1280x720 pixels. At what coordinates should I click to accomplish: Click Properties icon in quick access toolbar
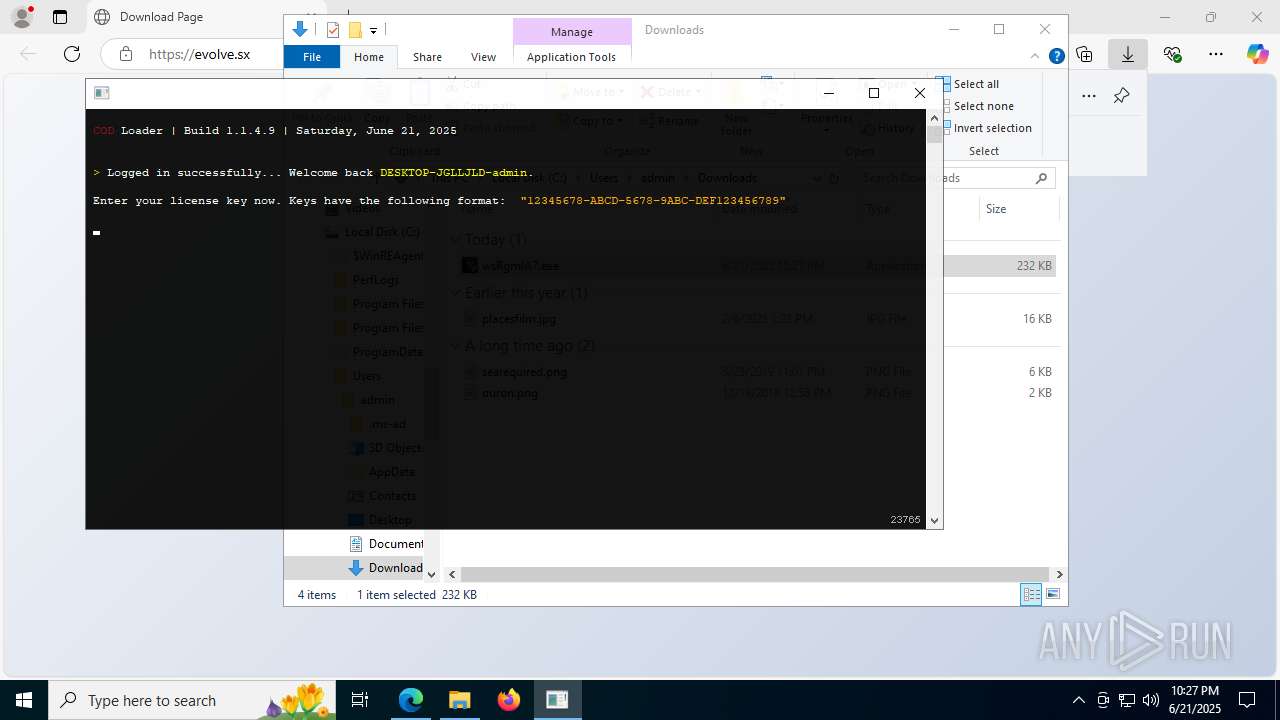click(333, 30)
